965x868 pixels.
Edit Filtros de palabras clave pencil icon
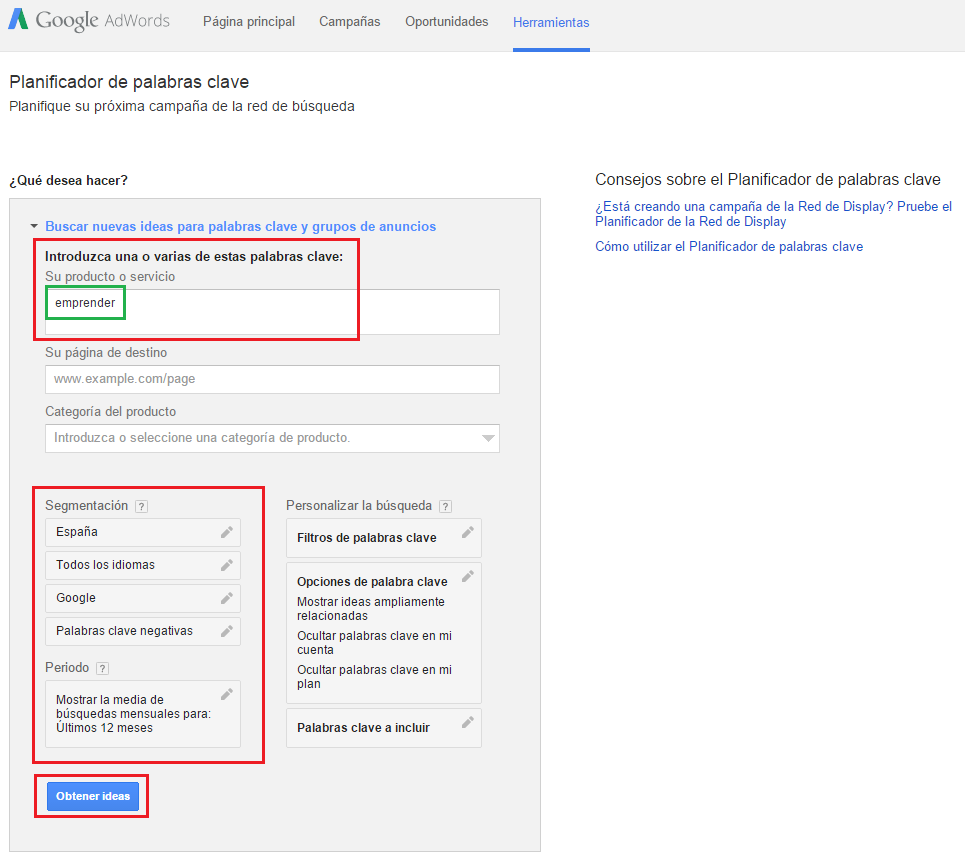[x=468, y=532]
